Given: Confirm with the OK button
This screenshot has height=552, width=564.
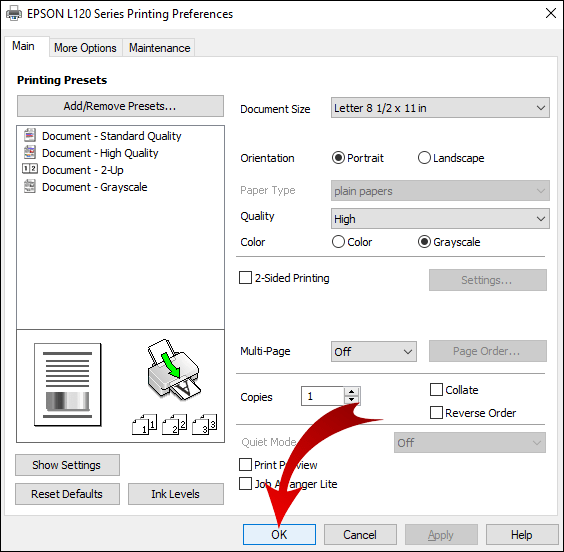Looking at the screenshot, I should (x=279, y=535).
